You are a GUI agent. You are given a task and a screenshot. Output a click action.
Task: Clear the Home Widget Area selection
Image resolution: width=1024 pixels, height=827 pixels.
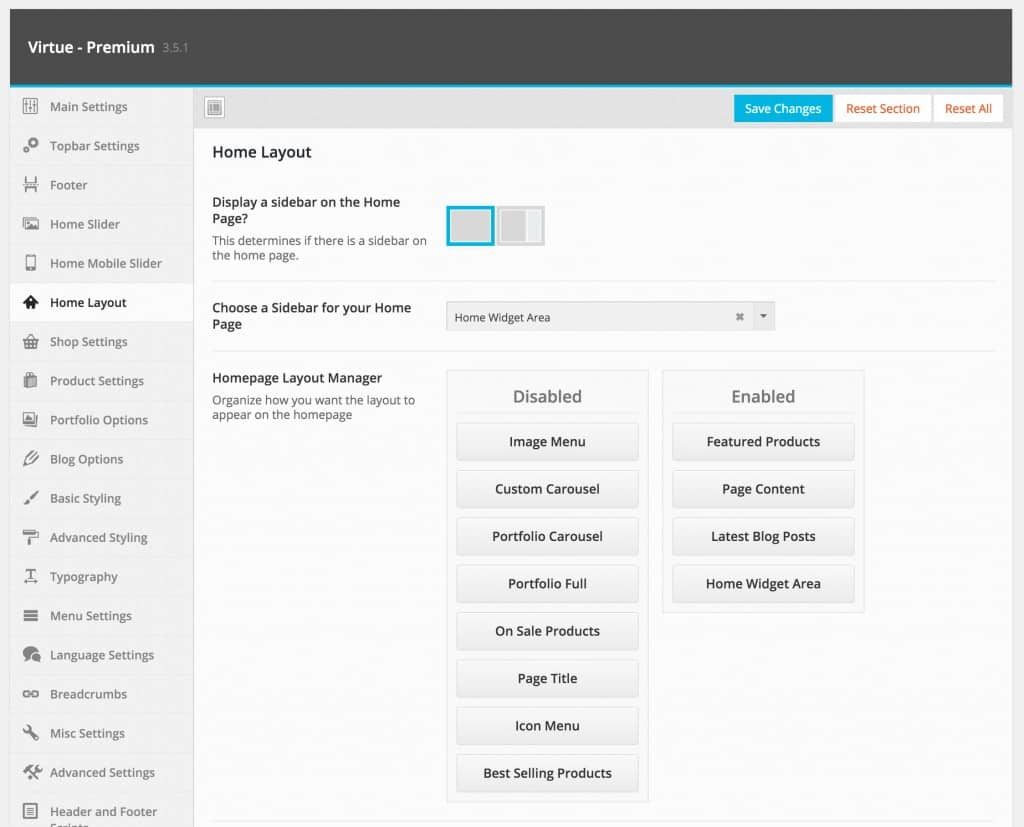[739, 317]
